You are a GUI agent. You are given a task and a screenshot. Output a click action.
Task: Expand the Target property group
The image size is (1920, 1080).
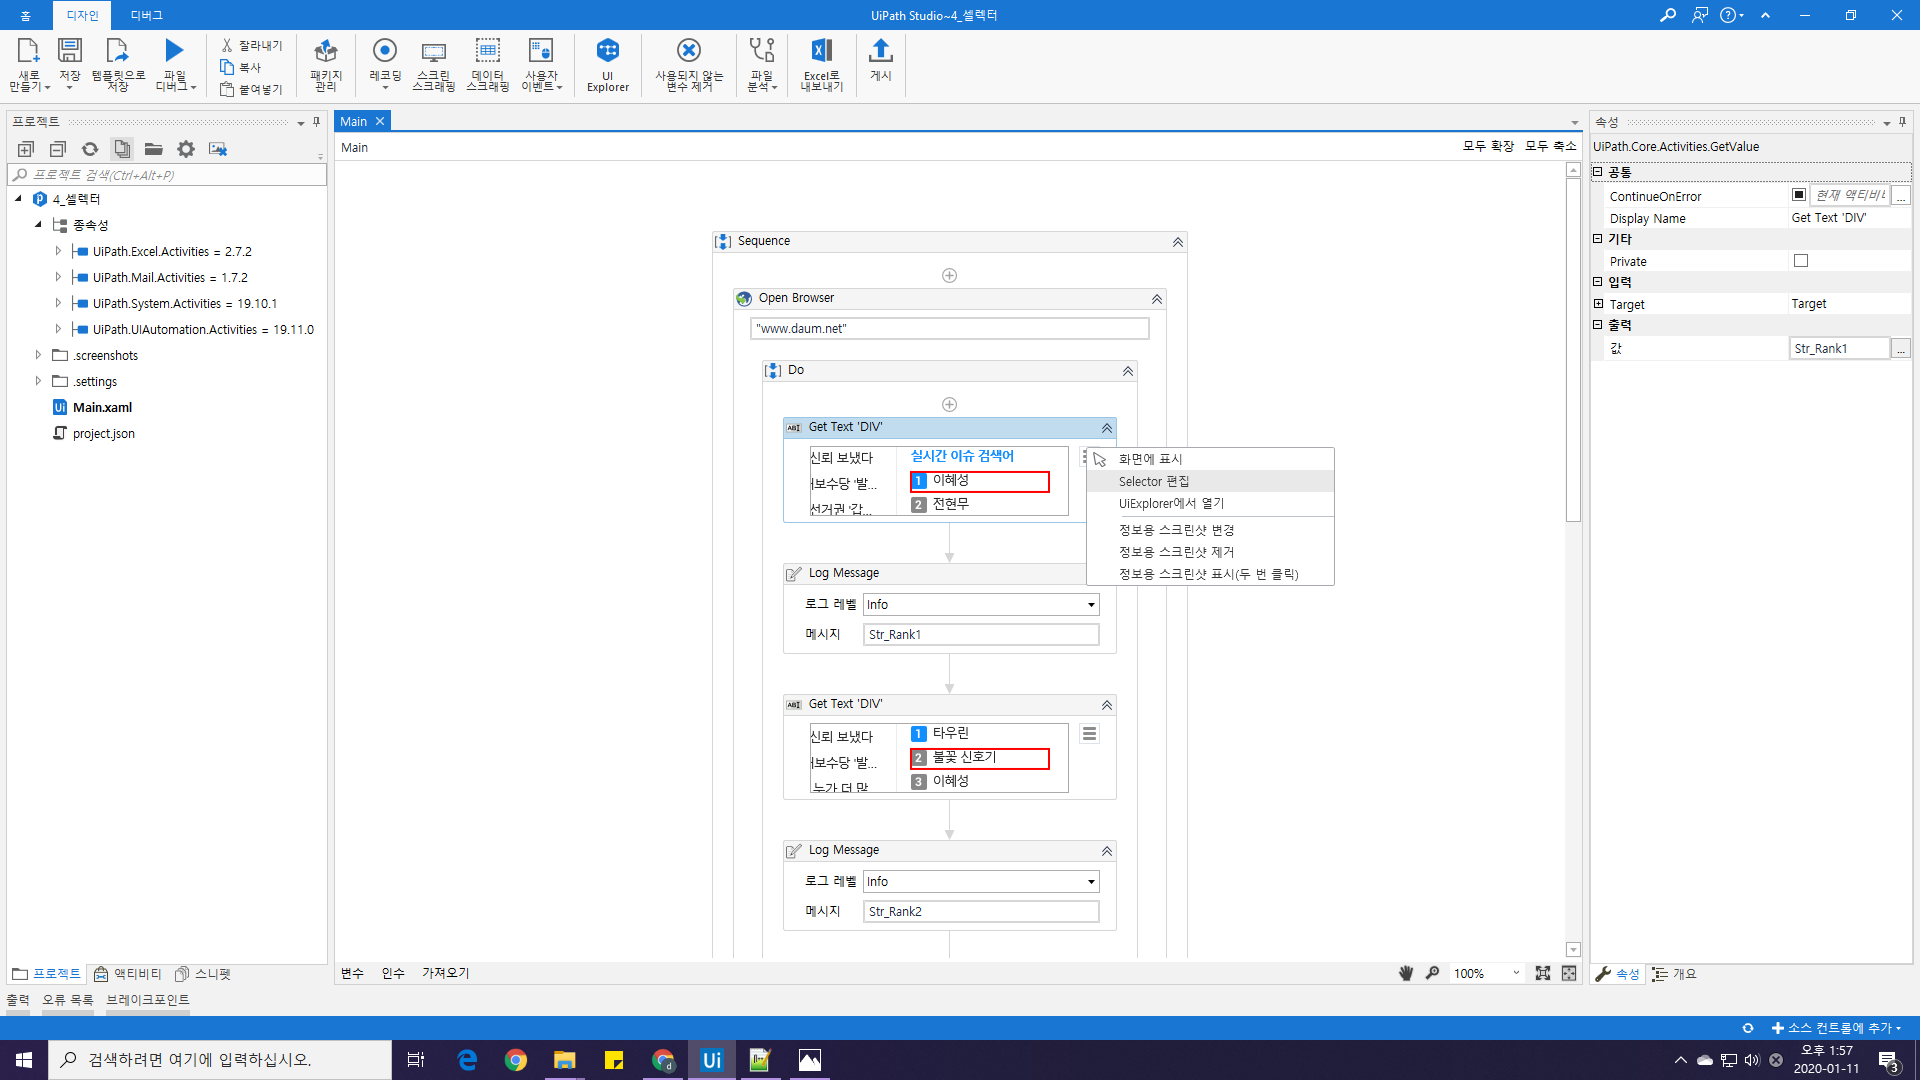1598,304
